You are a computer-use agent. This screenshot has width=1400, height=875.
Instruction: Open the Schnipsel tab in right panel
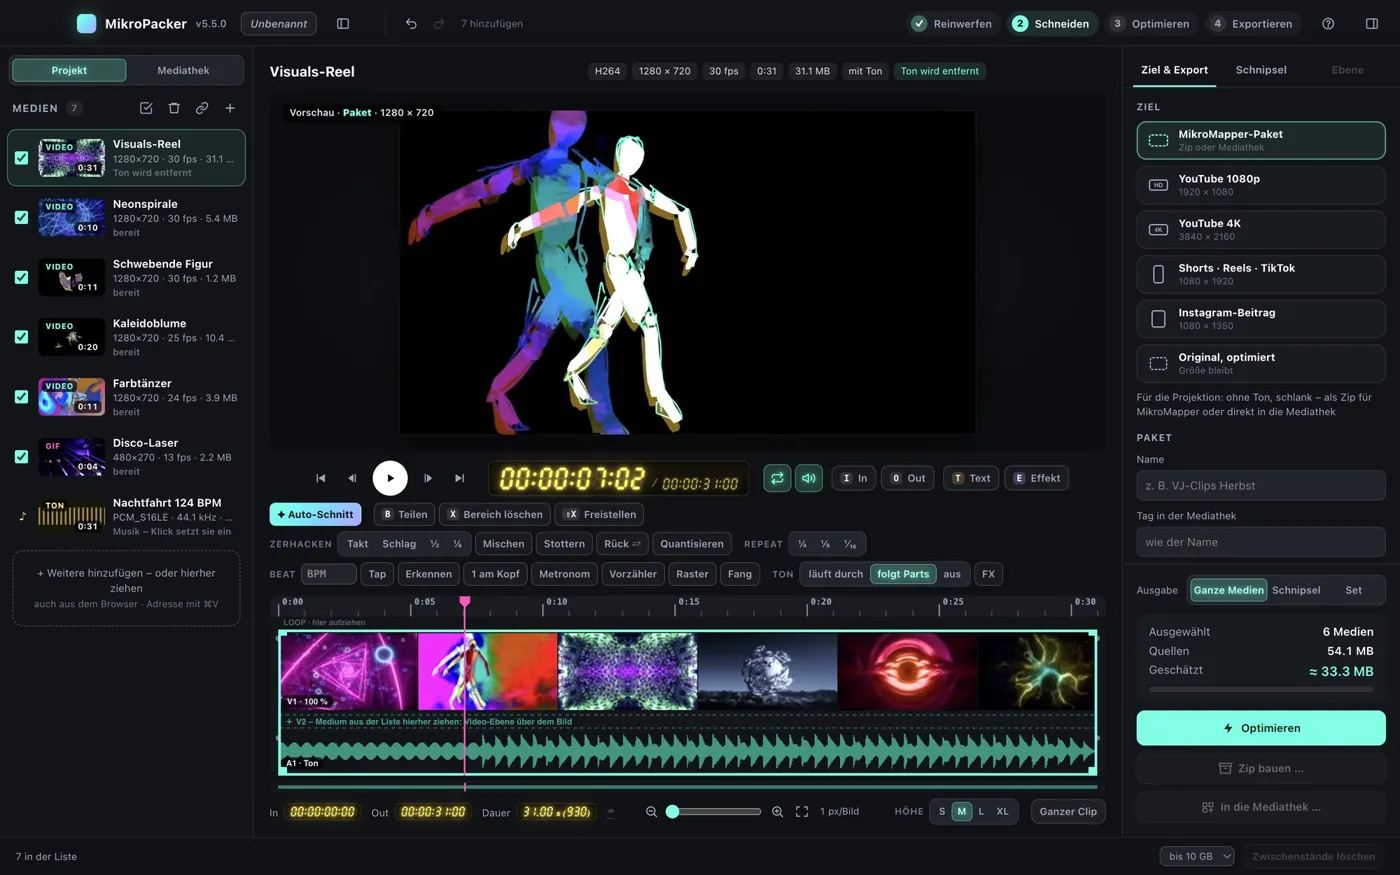(1261, 70)
